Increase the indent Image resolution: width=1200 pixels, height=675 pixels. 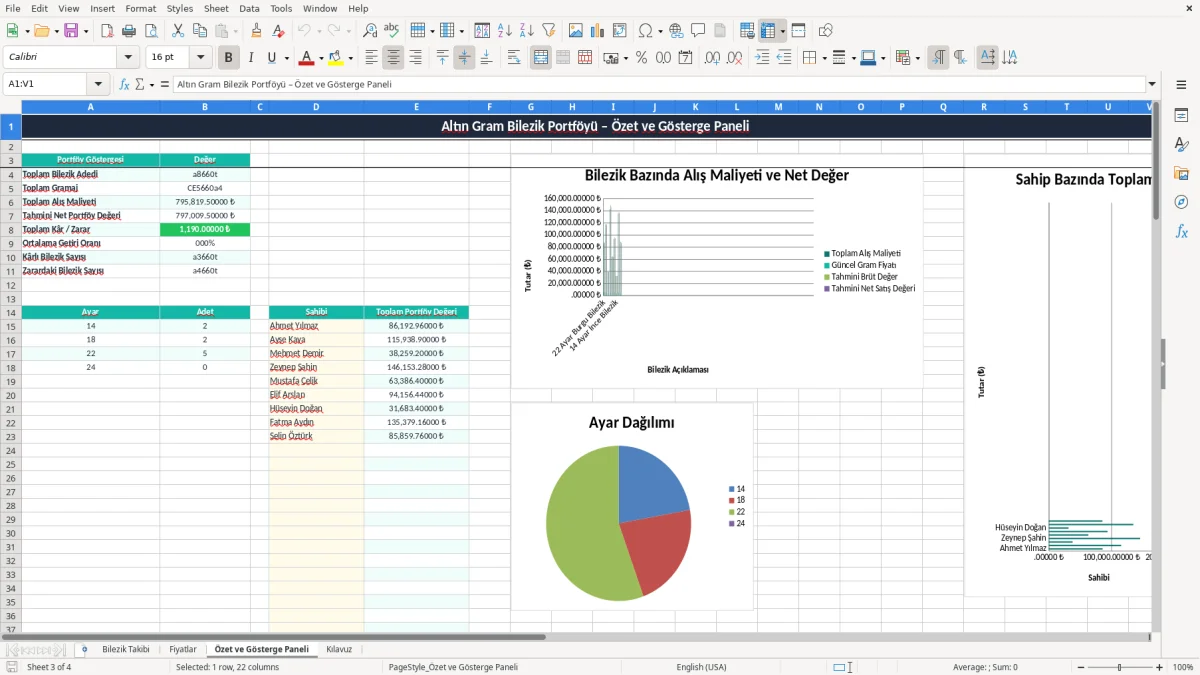point(762,58)
